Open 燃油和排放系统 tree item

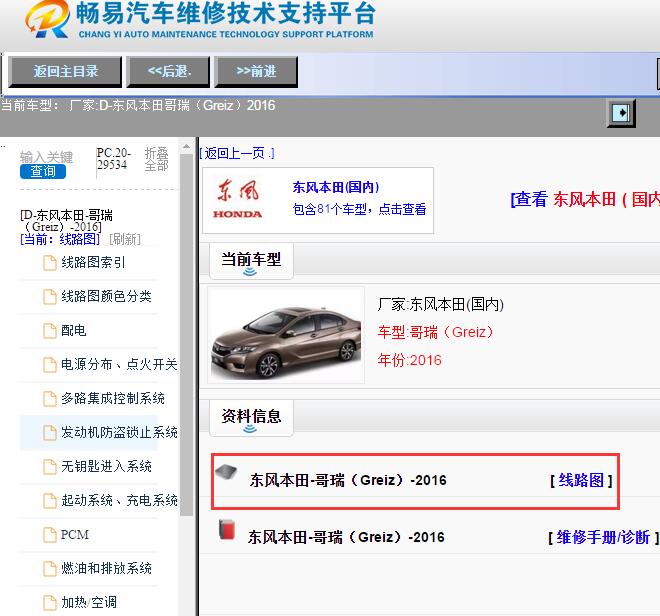point(106,568)
